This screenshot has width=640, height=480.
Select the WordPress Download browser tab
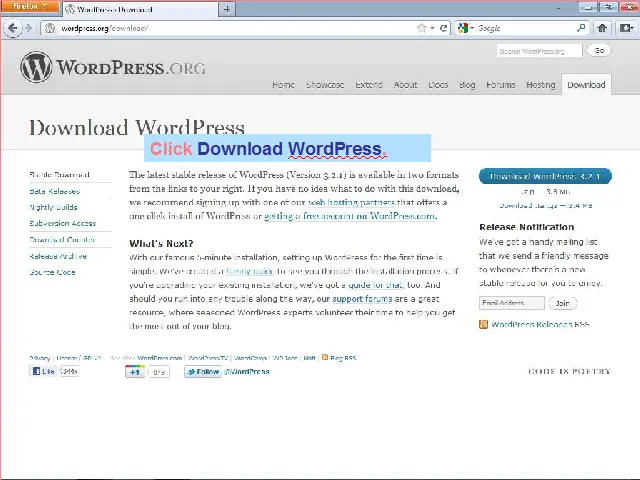click(x=140, y=9)
